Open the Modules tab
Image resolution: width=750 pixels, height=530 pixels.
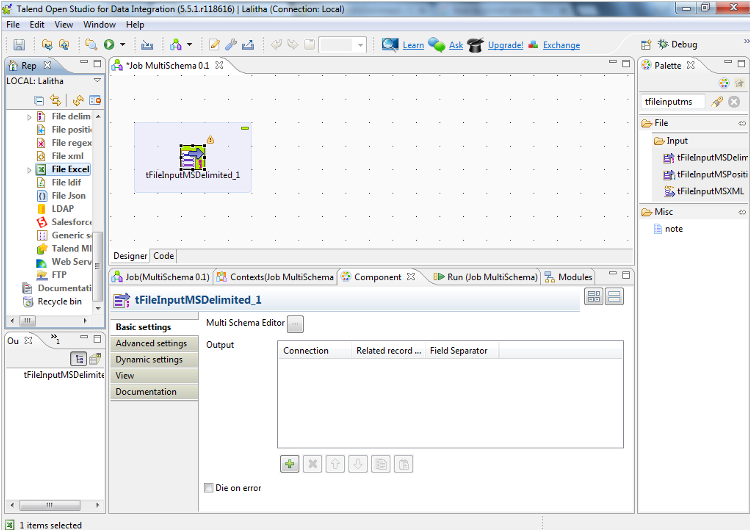click(x=569, y=277)
